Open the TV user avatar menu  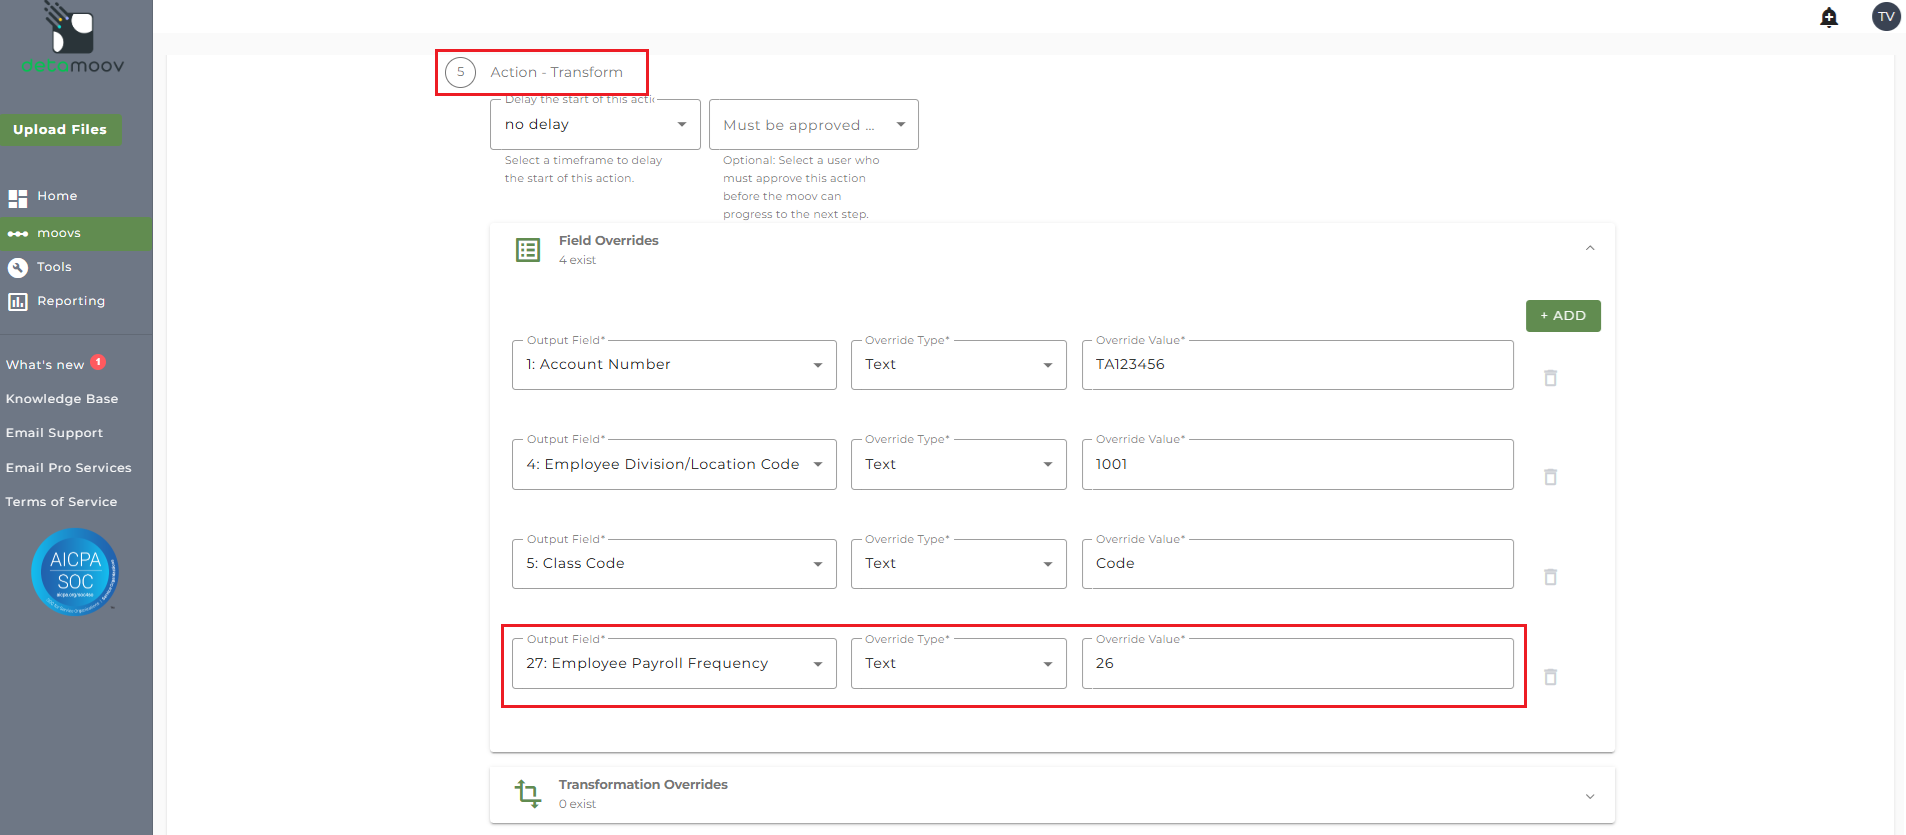[x=1886, y=17]
